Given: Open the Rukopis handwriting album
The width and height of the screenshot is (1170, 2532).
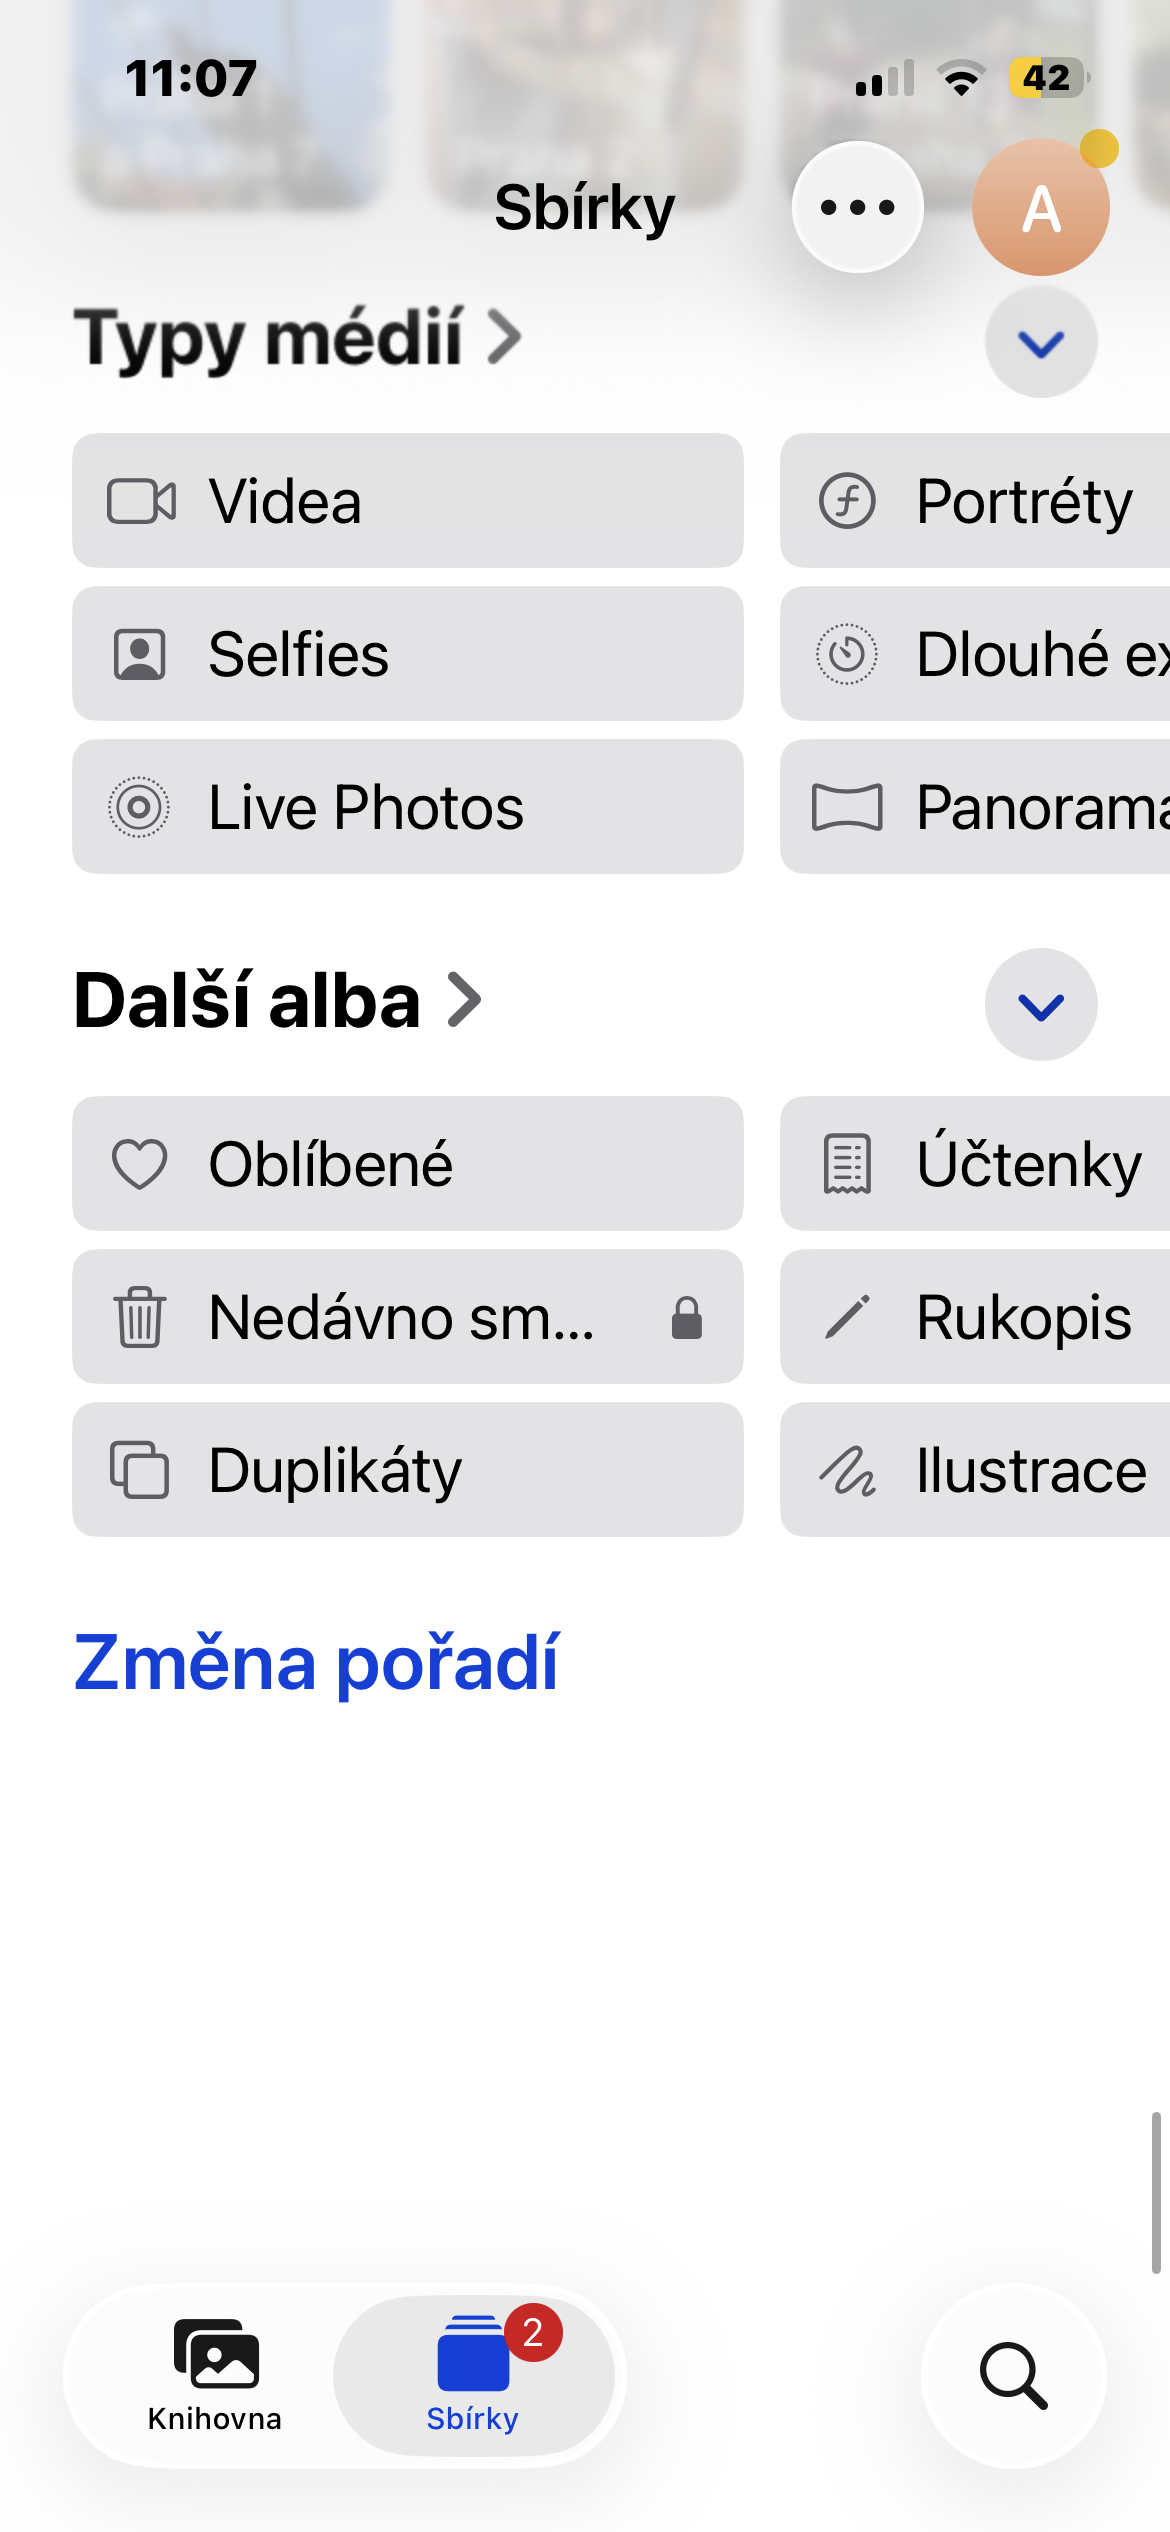Looking at the screenshot, I should [975, 1317].
